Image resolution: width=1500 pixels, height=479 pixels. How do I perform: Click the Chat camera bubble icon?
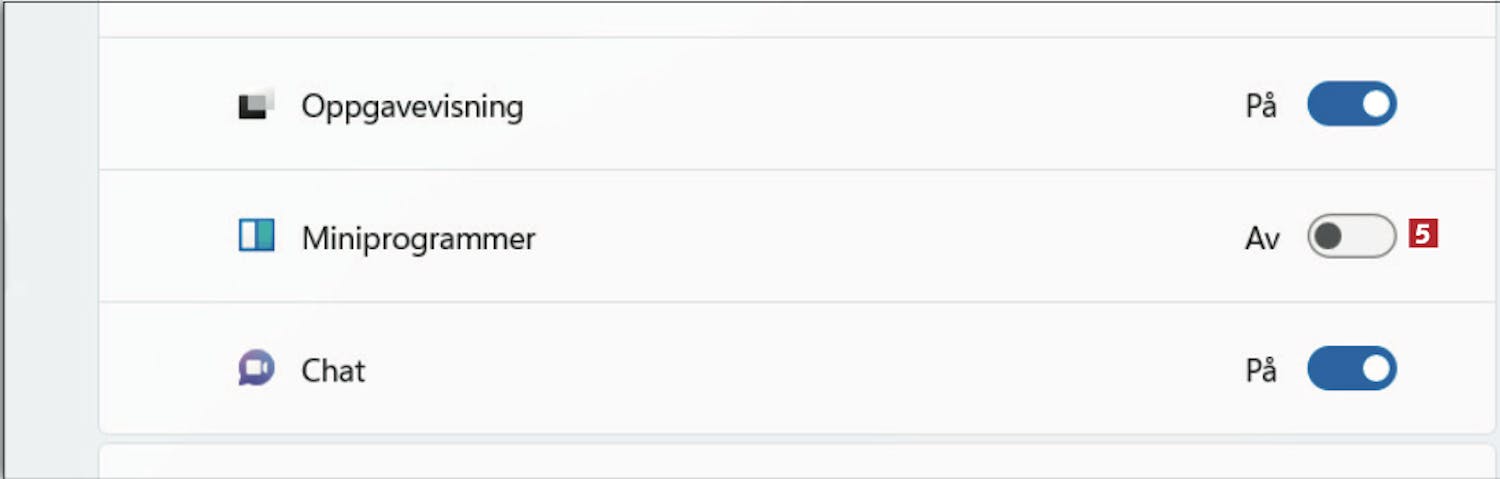(x=256, y=369)
